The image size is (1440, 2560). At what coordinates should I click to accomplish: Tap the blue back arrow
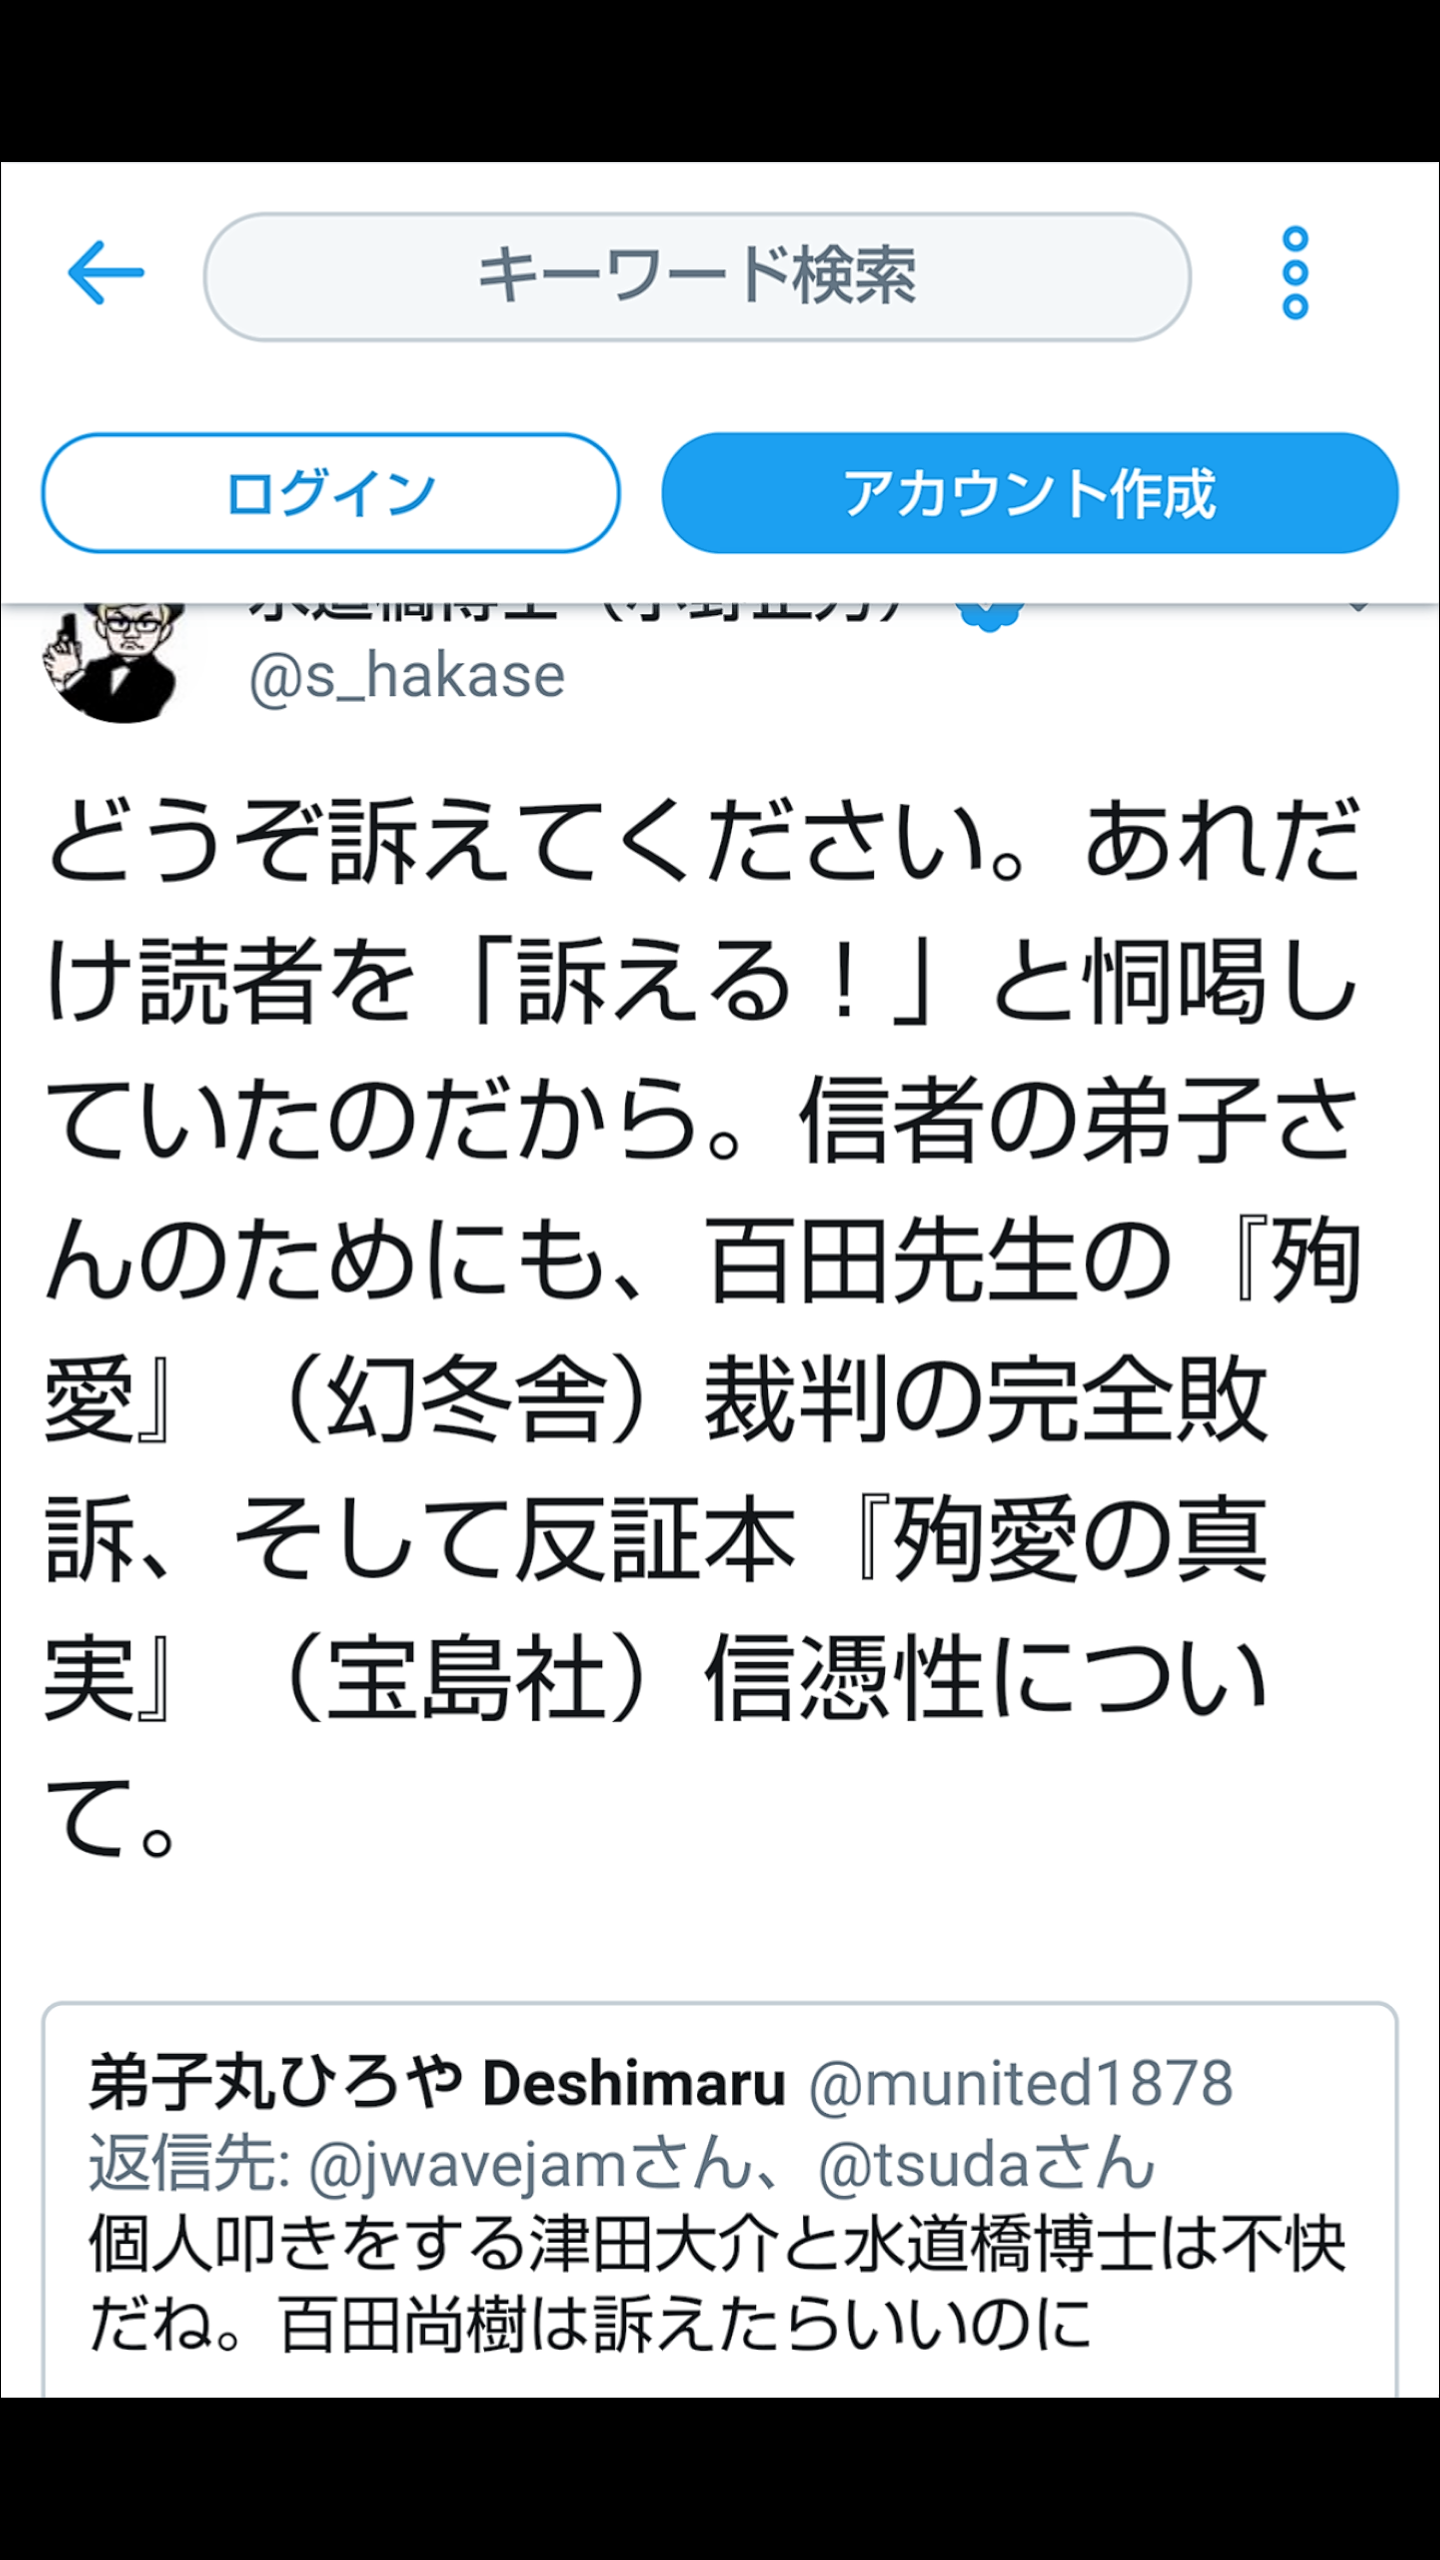coord(106,272)
